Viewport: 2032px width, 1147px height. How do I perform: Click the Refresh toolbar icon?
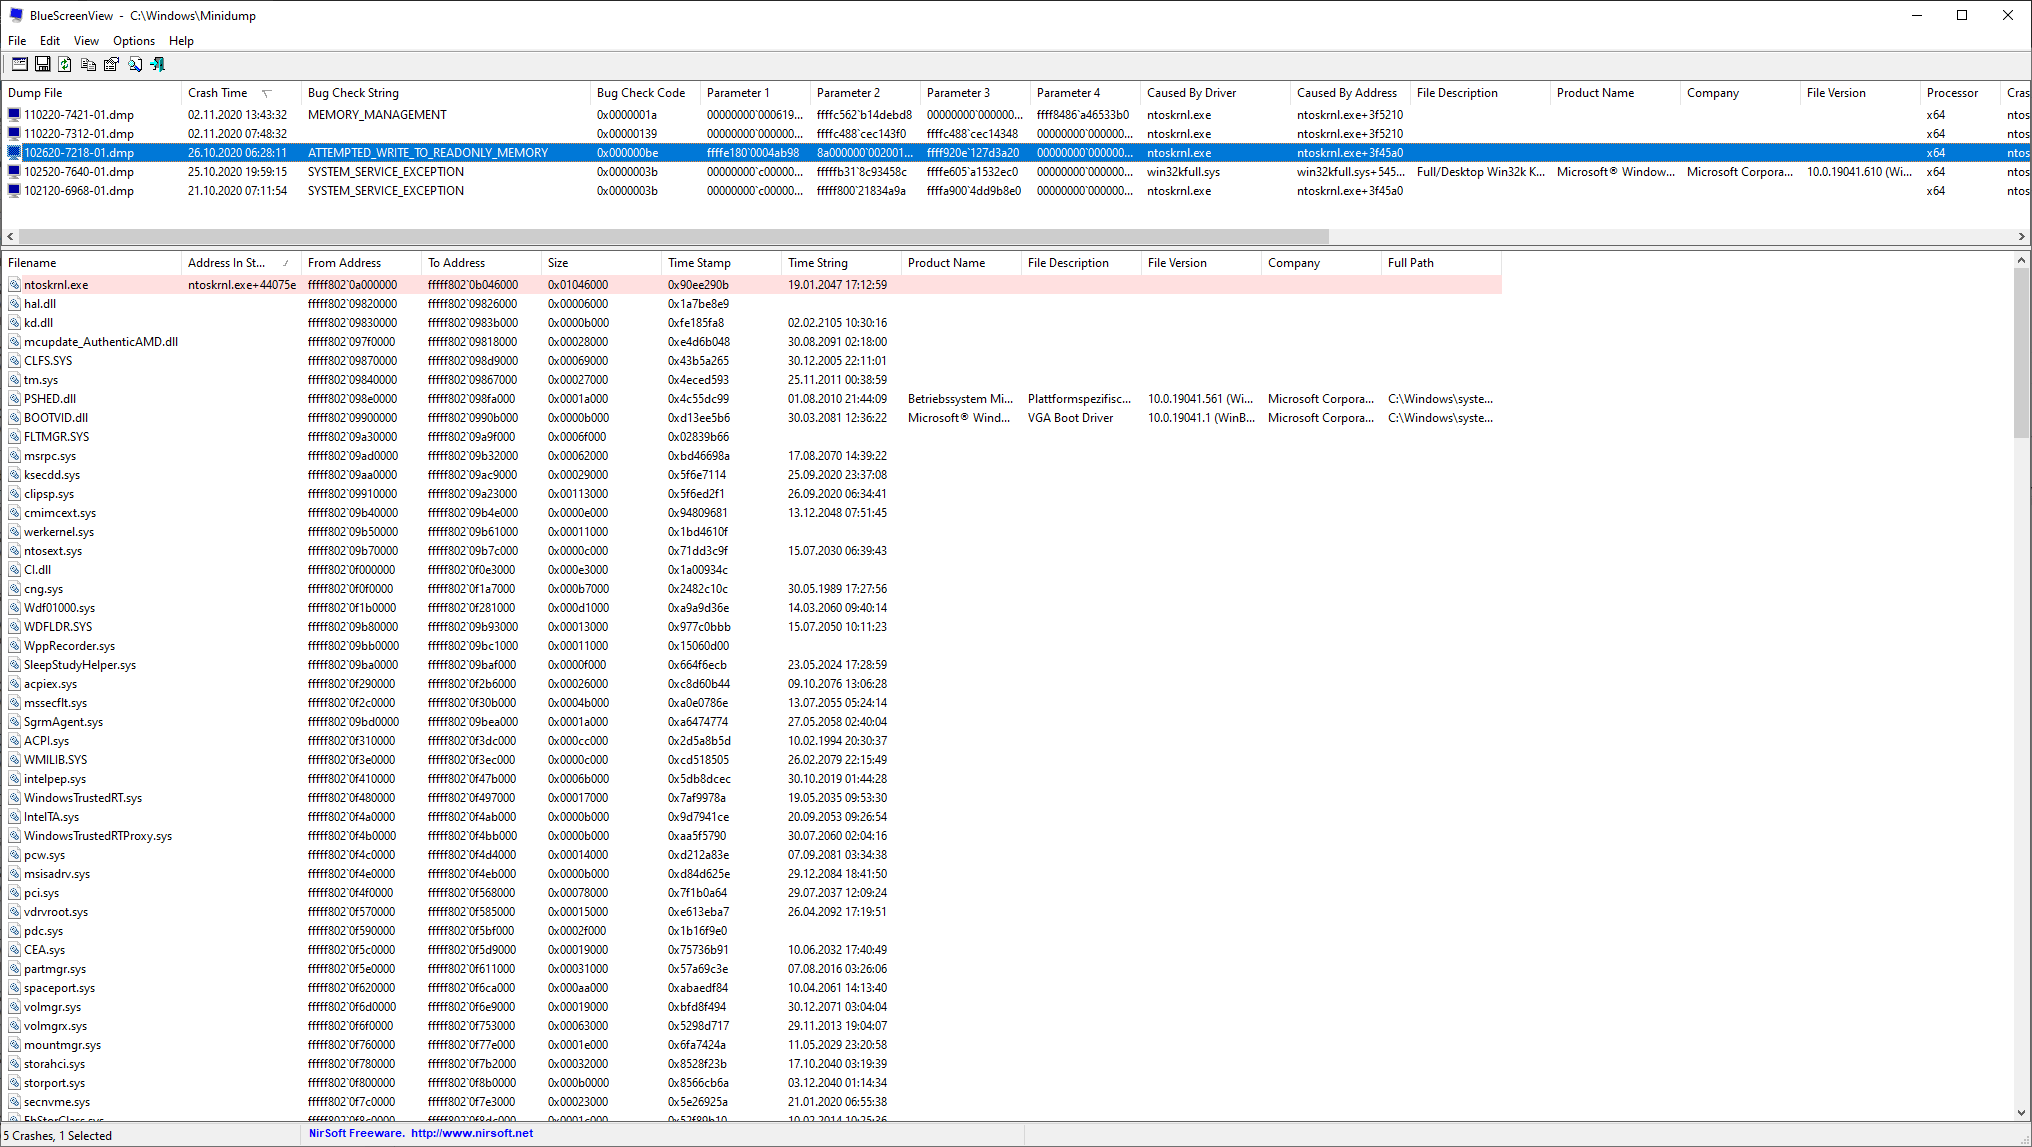pos(65,65)
